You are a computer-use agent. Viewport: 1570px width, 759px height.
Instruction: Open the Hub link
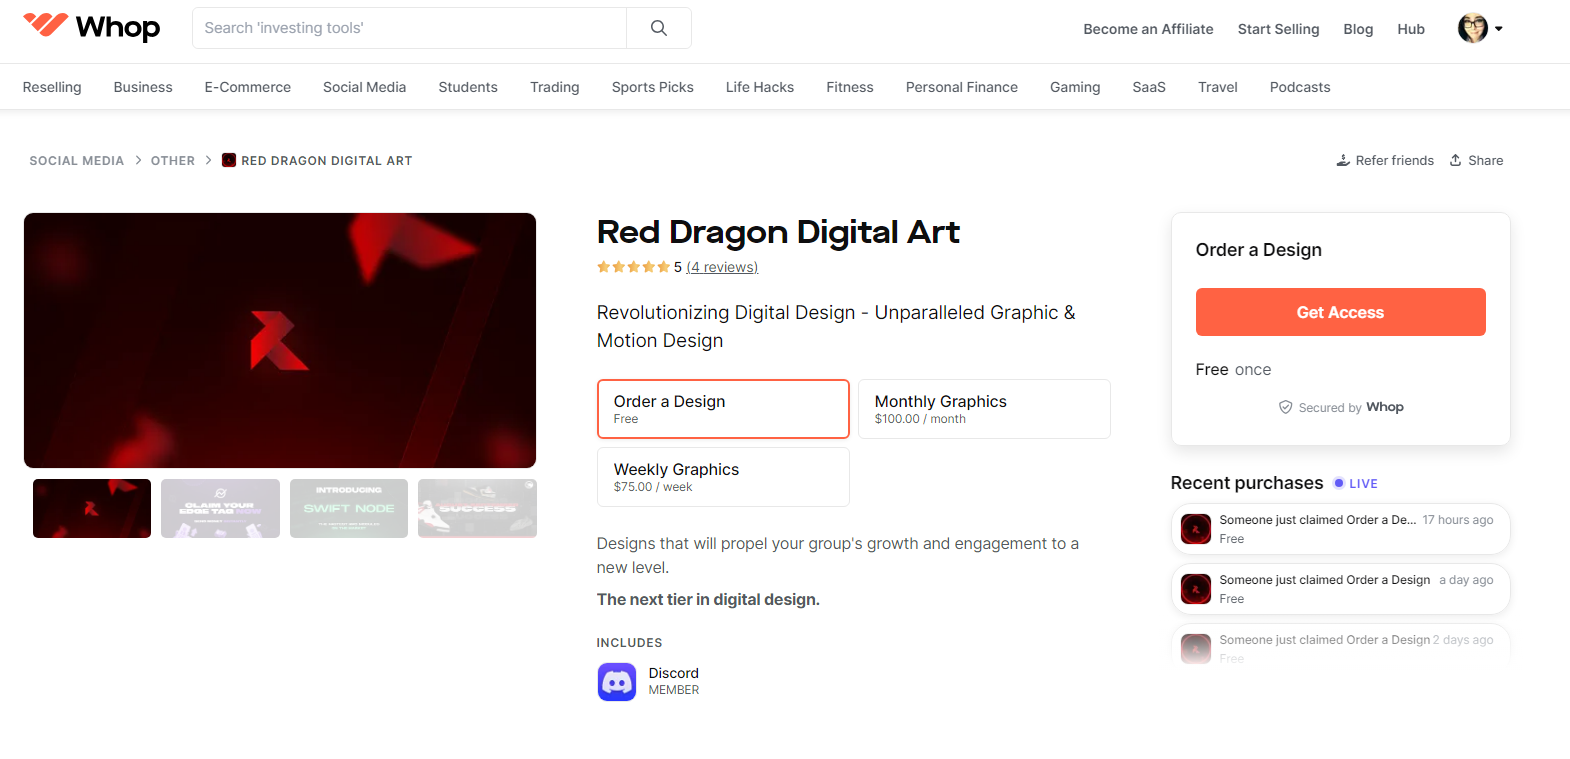(1411, 29)
